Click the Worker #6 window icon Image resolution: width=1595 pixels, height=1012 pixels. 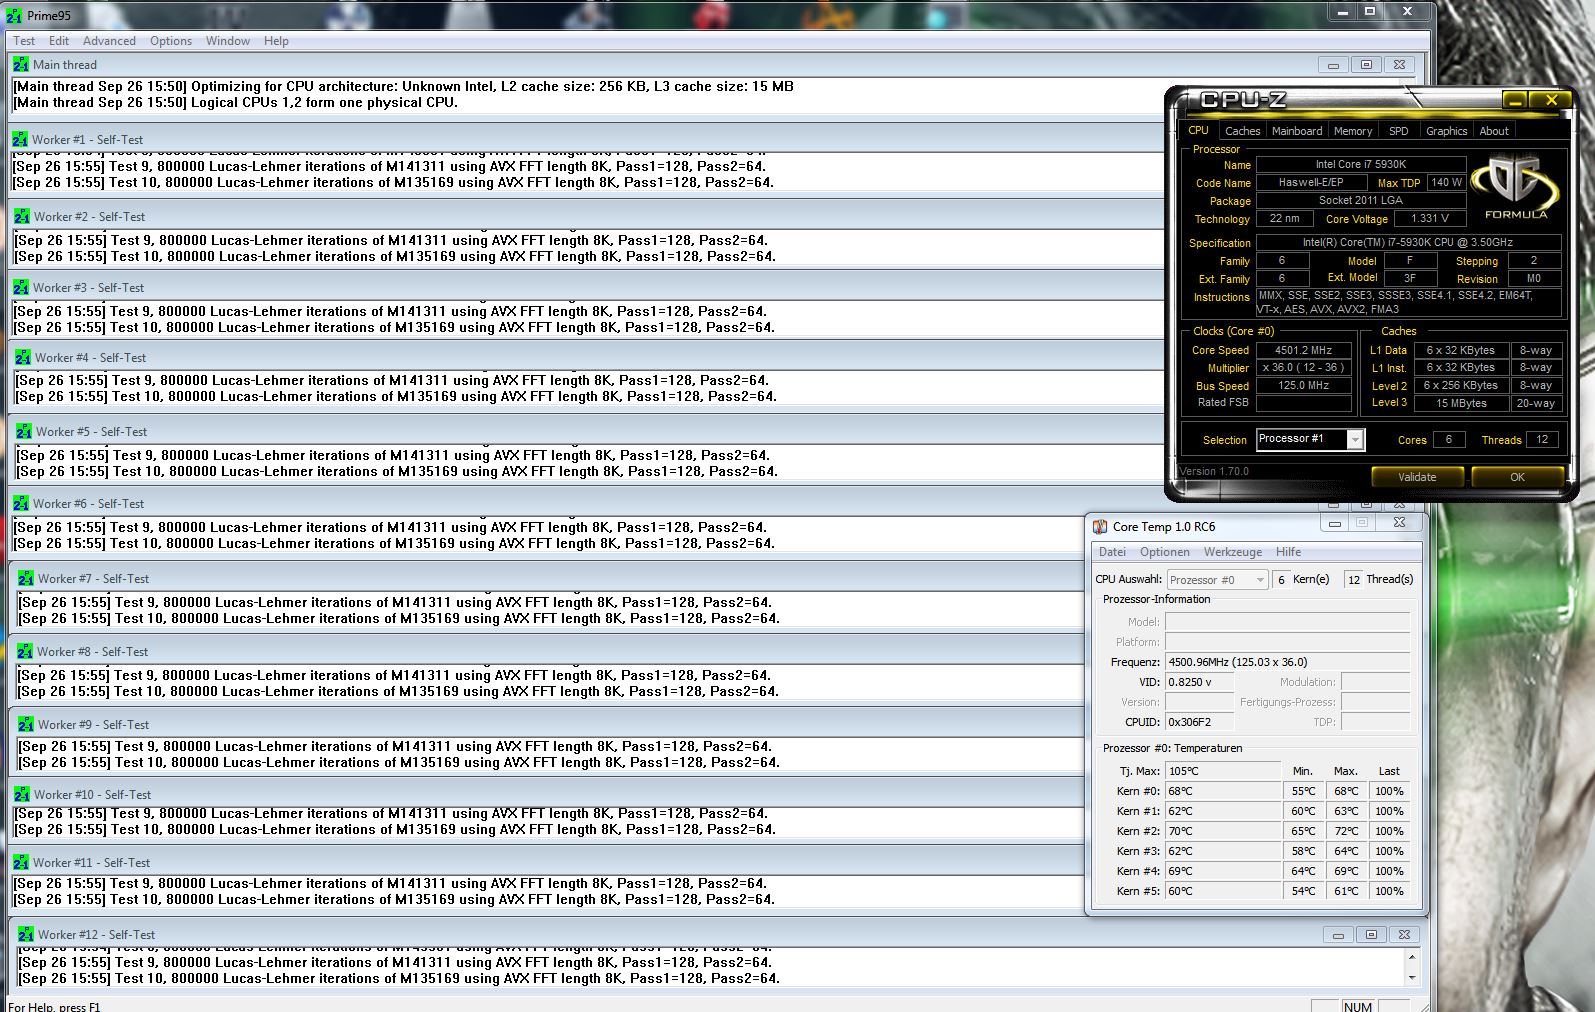click(21, 503)
